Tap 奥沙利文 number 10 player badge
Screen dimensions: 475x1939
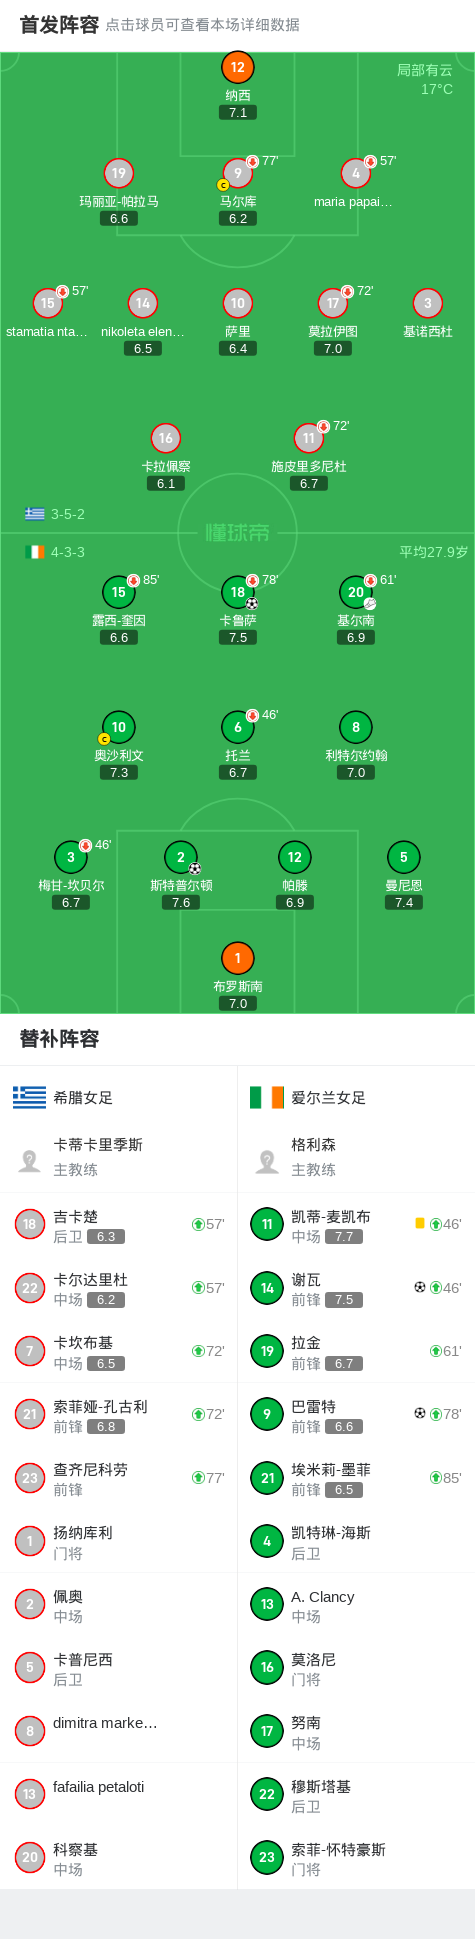(119, 727)
